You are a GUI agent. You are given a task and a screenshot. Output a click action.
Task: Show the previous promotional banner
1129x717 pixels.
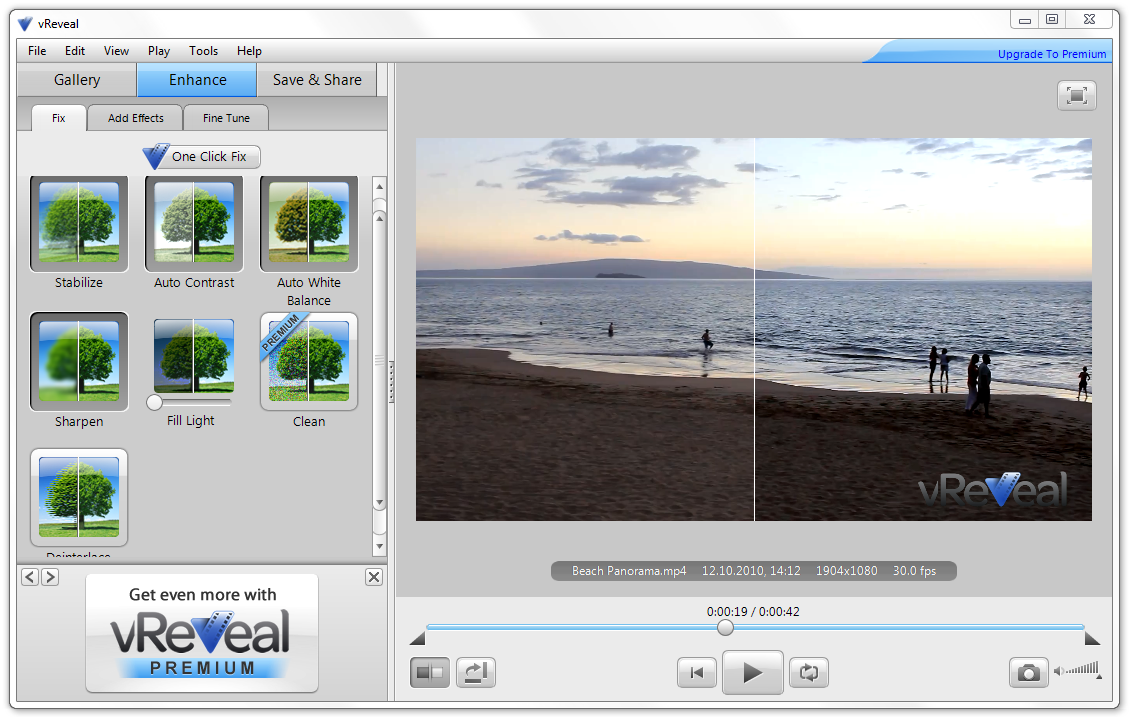tap(30, 577)
